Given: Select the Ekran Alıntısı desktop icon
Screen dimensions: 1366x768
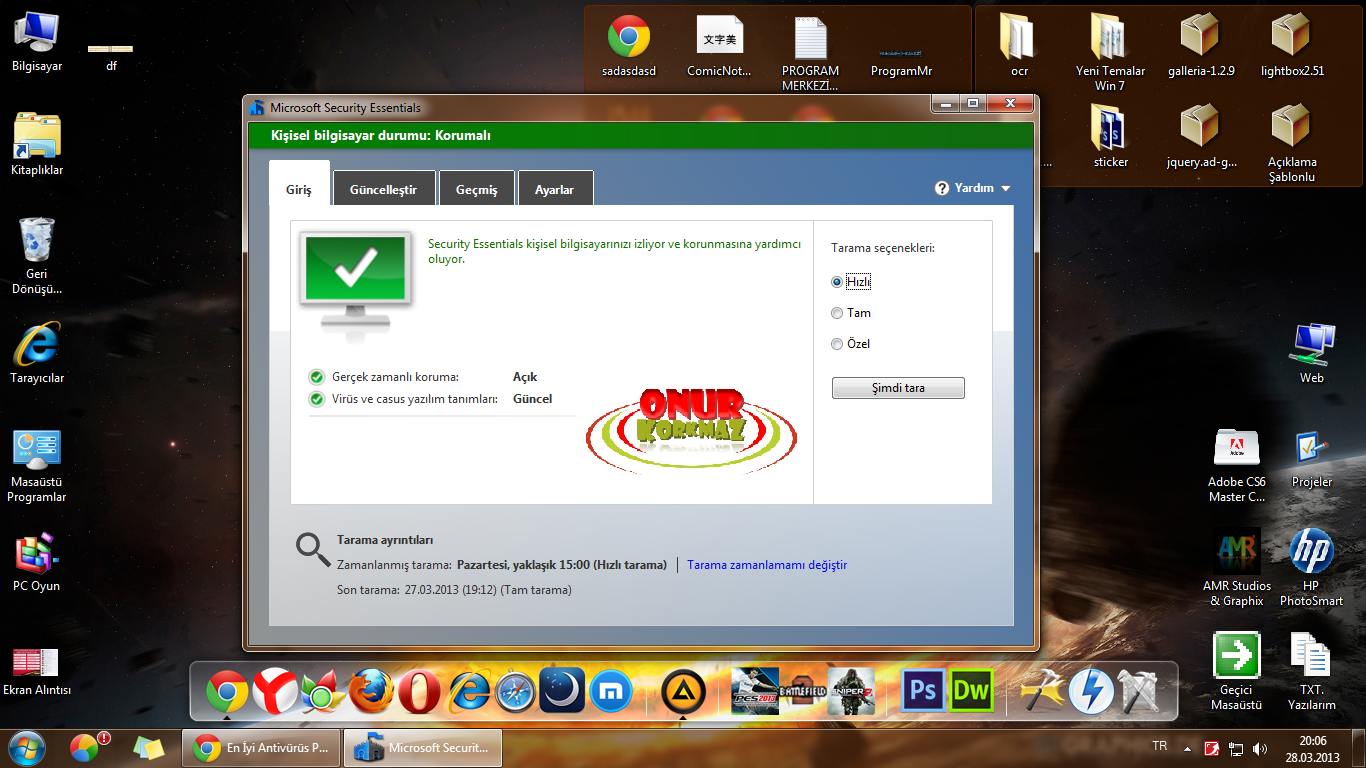Looking at the screenshot, I should pos(37,669).
